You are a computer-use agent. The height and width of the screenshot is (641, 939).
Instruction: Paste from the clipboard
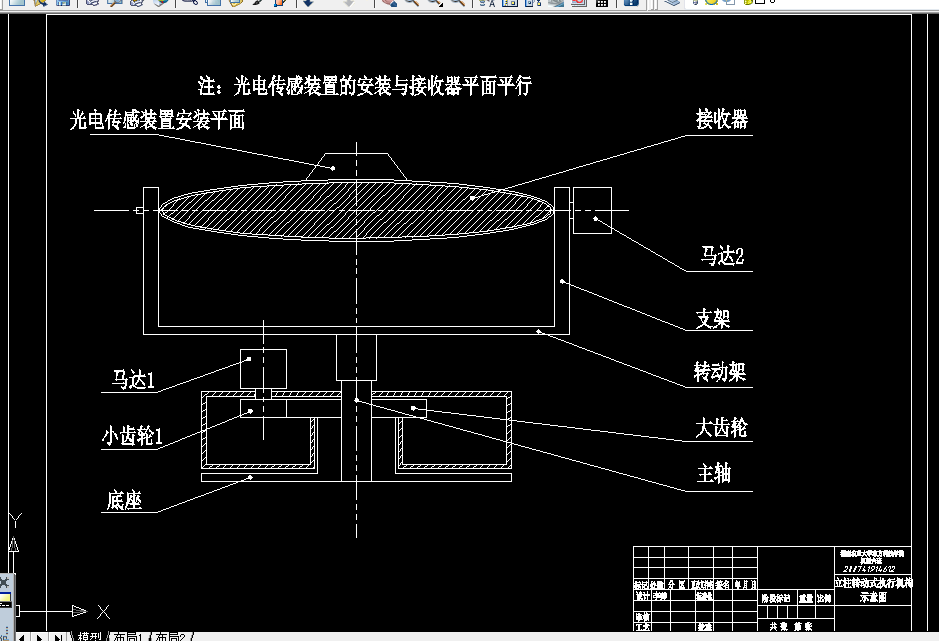(x=236, y=4)
